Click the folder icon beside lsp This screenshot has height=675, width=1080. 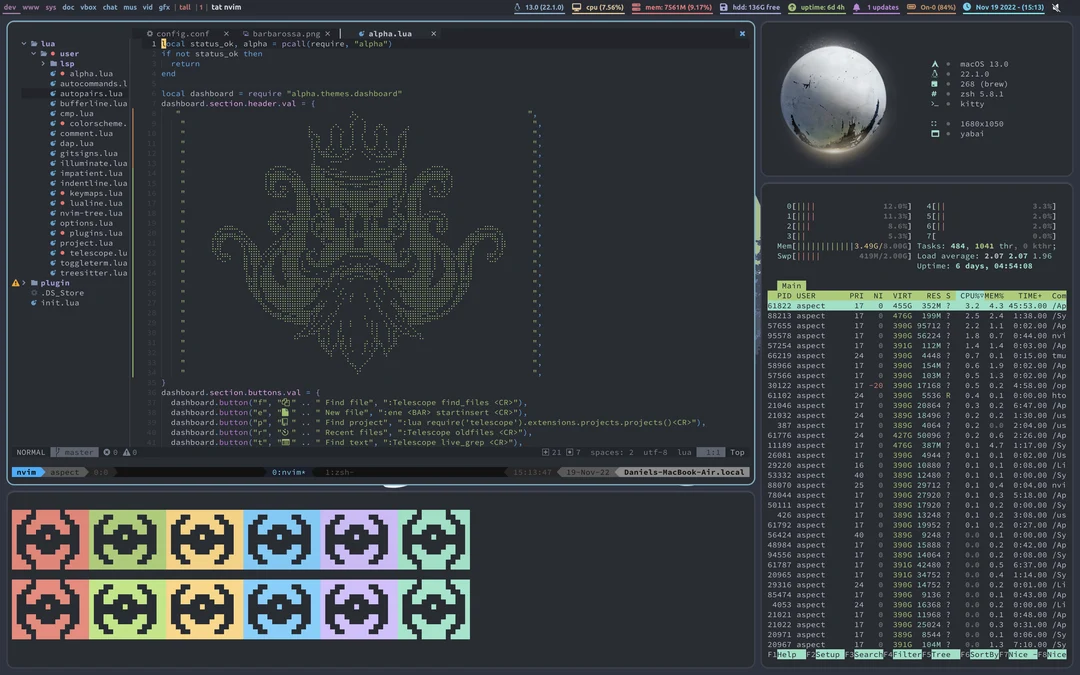click(53, 63)
